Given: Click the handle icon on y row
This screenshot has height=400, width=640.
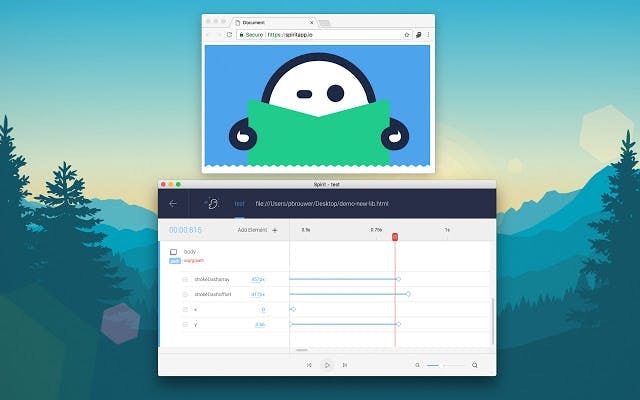Looking at the screenshot, I should point(185,324).
